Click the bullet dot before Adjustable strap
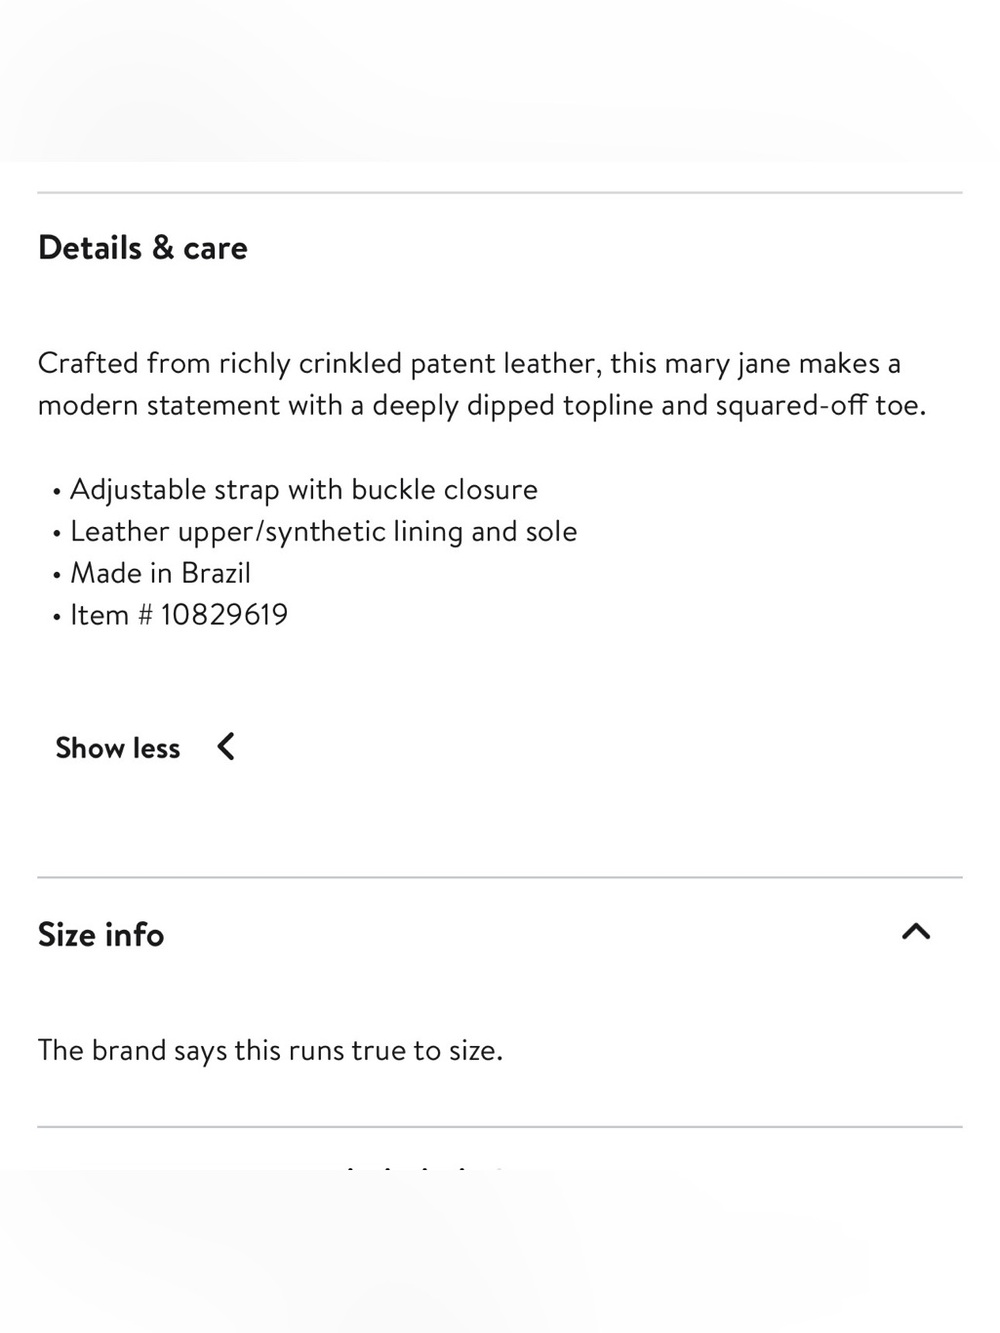The image size is (1000, 1333). click(x=57, y=492)
